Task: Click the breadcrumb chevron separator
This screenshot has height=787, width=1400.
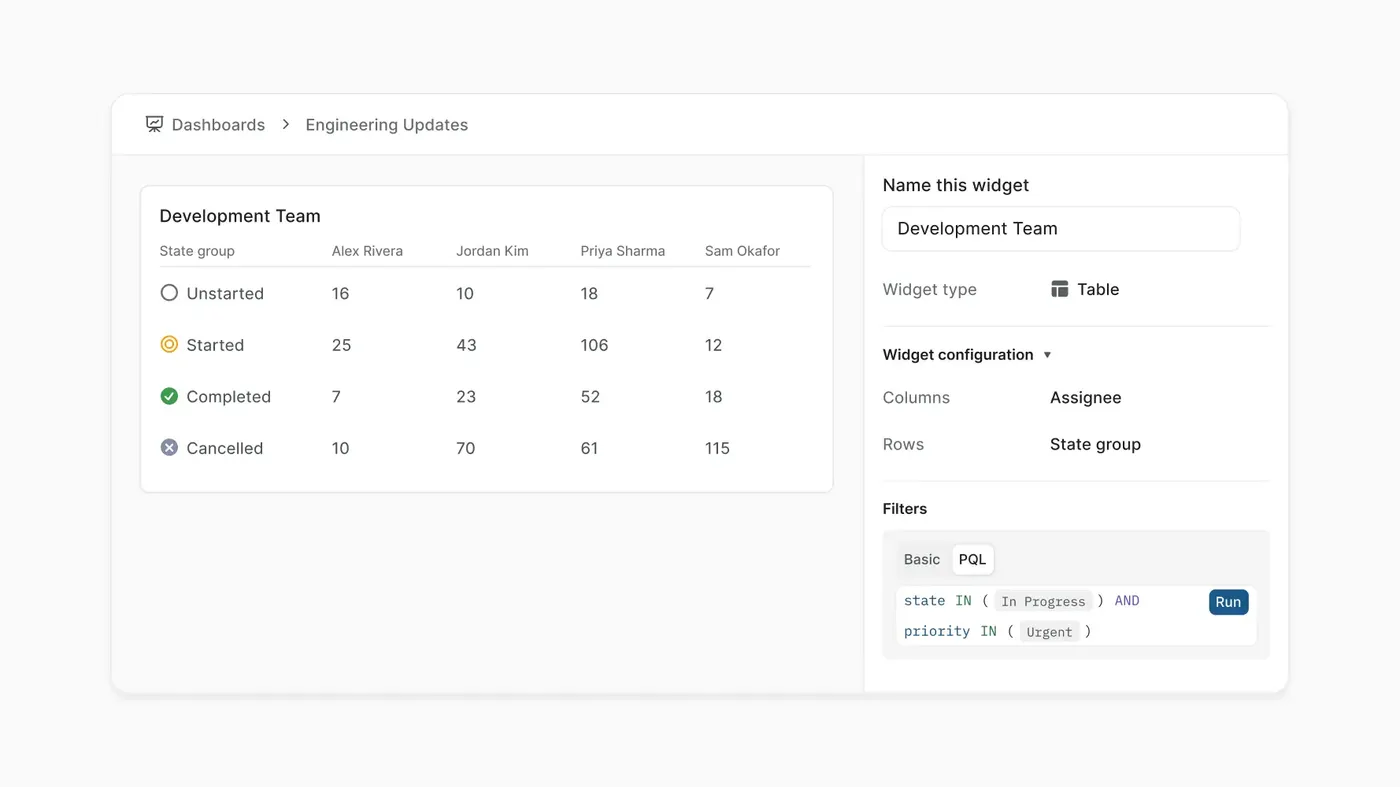Action: point(285,124)
